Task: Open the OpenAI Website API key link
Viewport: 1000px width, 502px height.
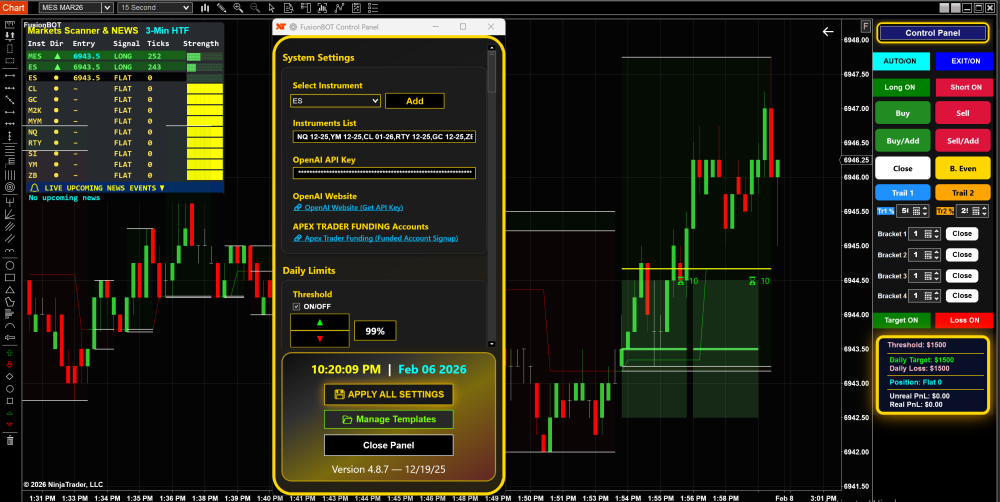Action: (x=348, y=207)
